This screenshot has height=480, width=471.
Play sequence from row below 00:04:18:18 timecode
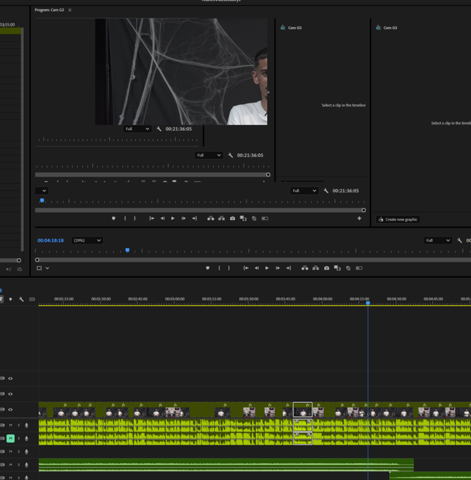(267, 268)
